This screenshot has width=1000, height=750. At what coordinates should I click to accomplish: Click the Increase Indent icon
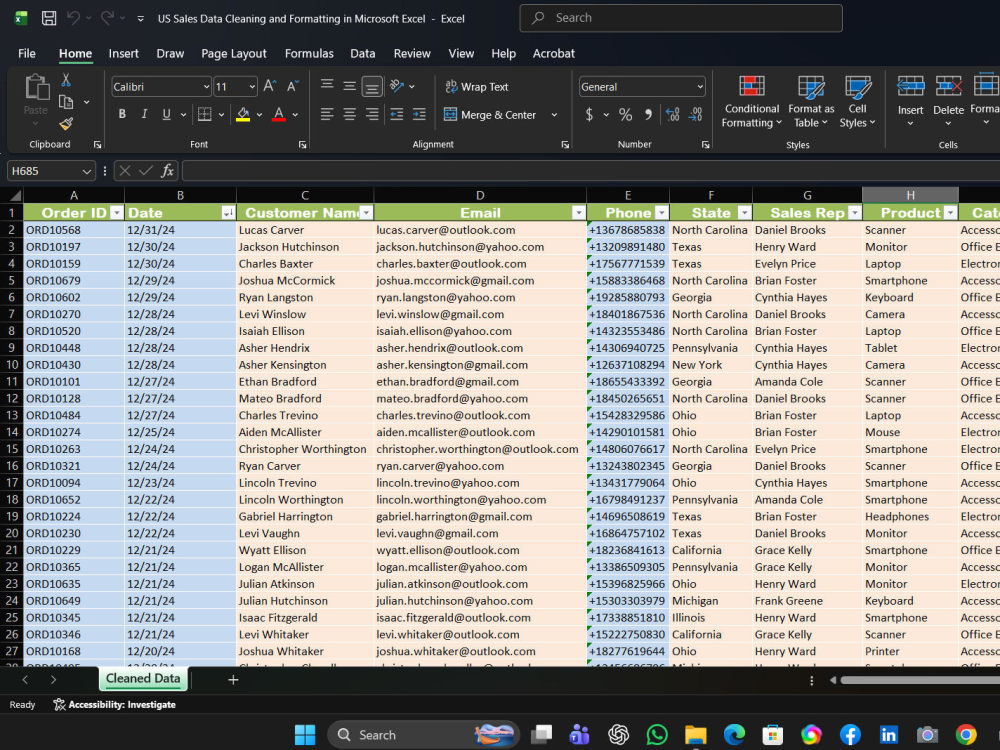[x=419, y=114]
